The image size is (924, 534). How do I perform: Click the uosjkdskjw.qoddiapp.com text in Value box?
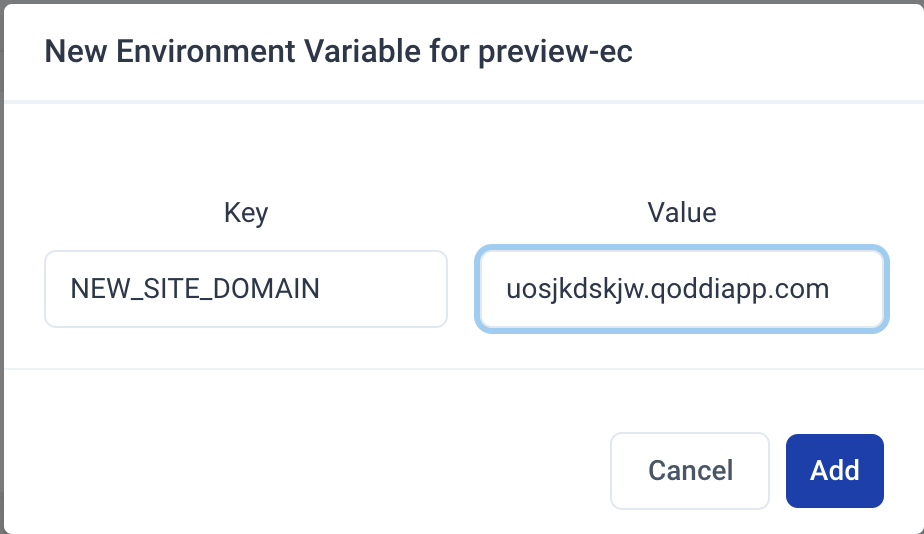pyautogui.click(x=668, y=290)
